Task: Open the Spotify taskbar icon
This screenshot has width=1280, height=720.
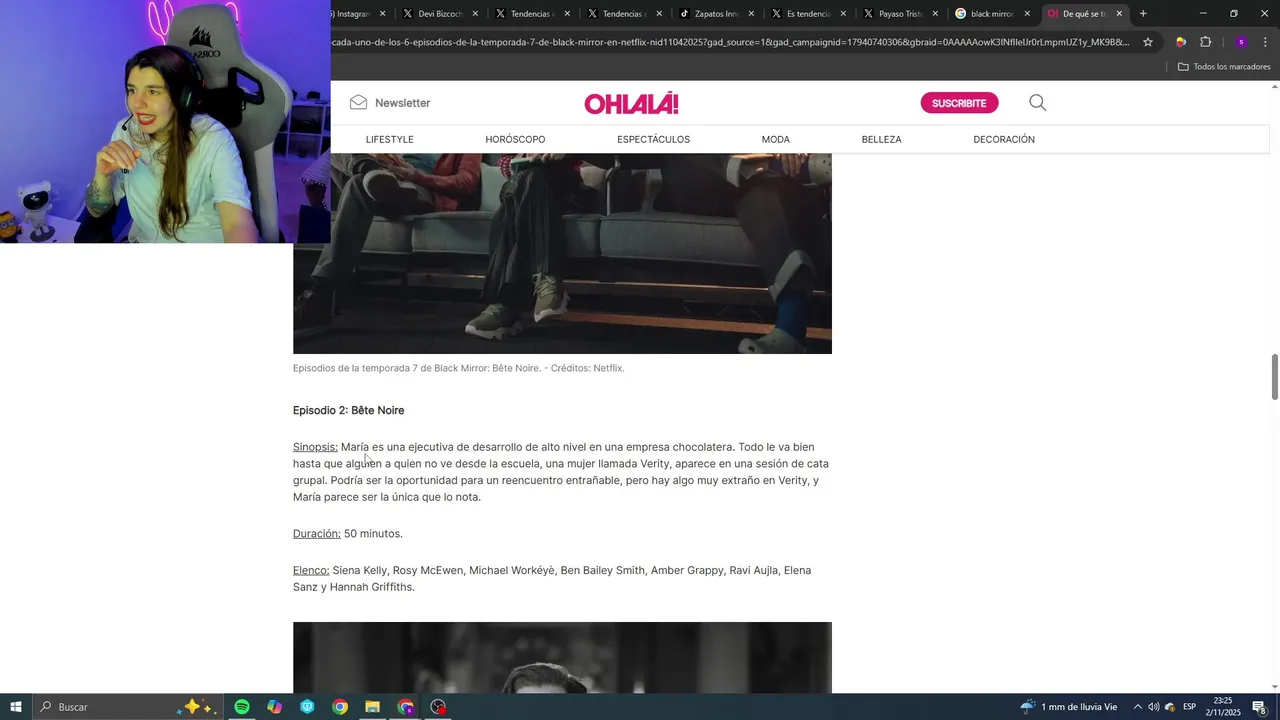Action: coord(242,707)
